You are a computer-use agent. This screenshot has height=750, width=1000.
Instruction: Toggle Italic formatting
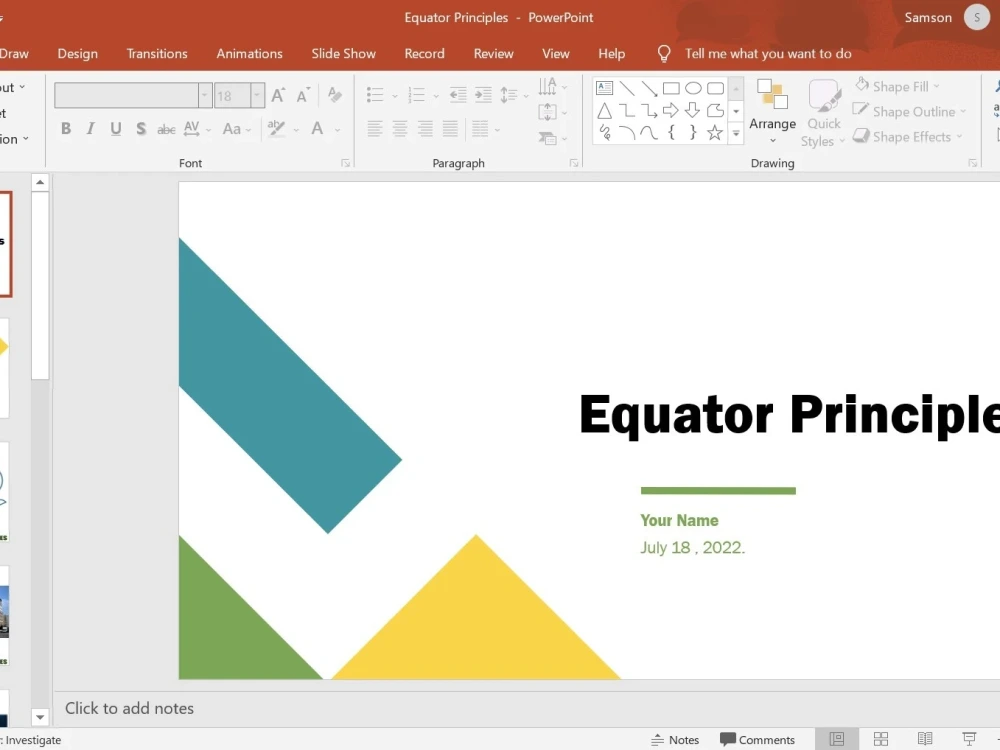(91, 129)
